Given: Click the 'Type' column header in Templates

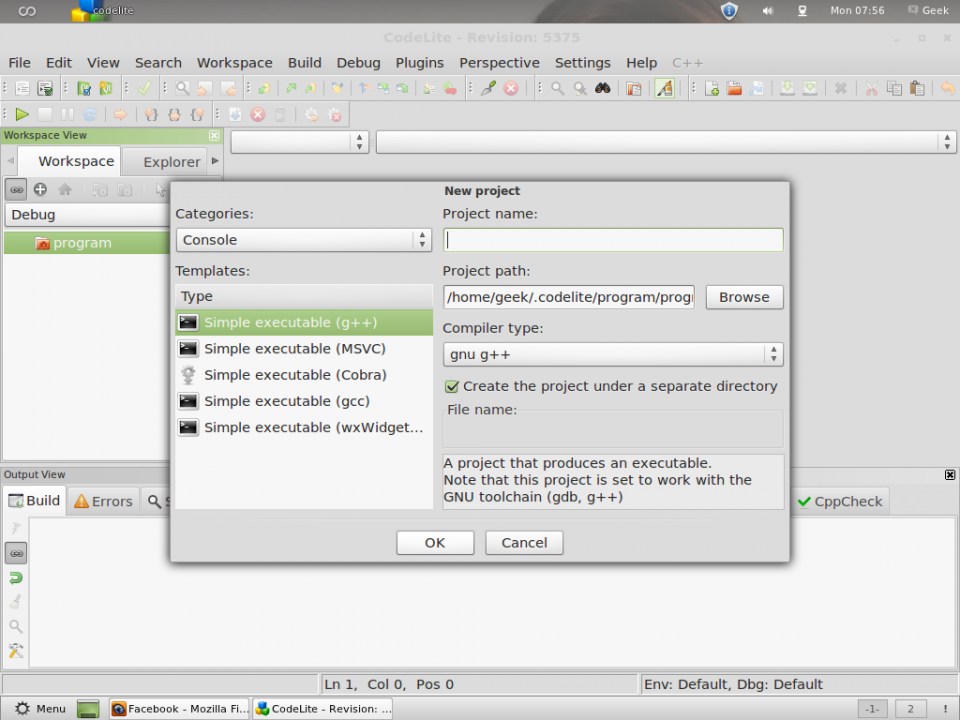Looking at the screenshot, I should (304, 296).
